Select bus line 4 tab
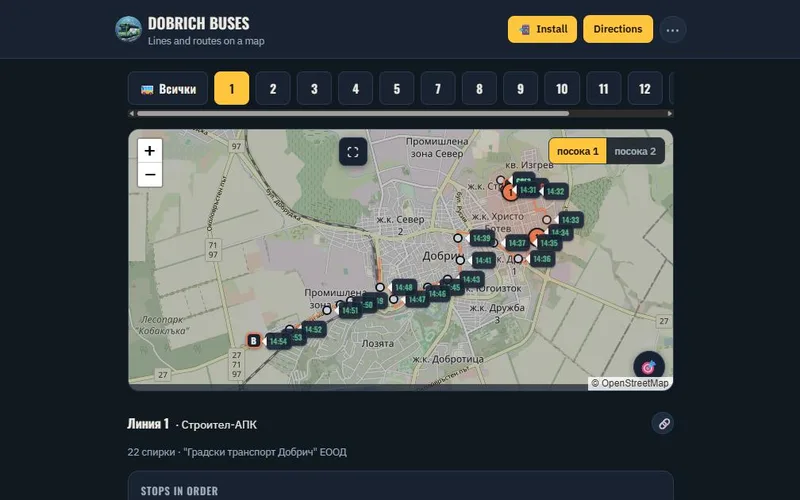 tap(356, 89)
